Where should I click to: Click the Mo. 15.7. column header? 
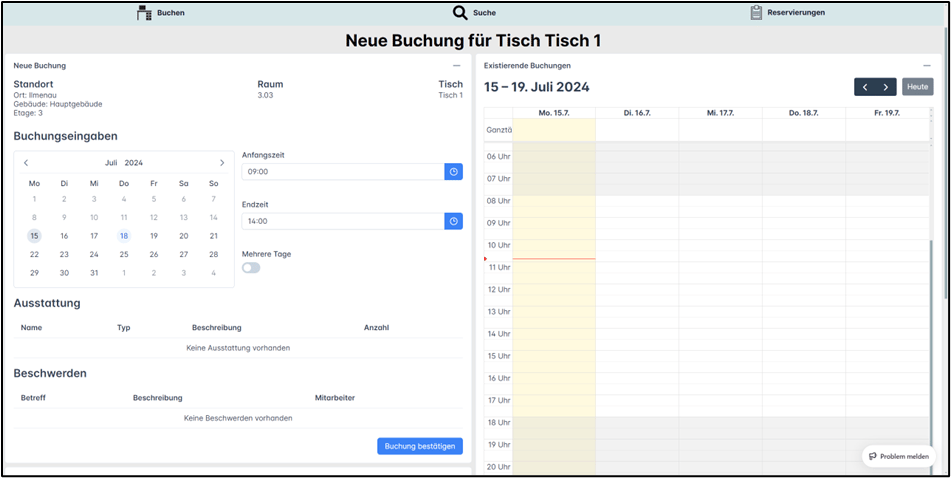coord(554,113)
